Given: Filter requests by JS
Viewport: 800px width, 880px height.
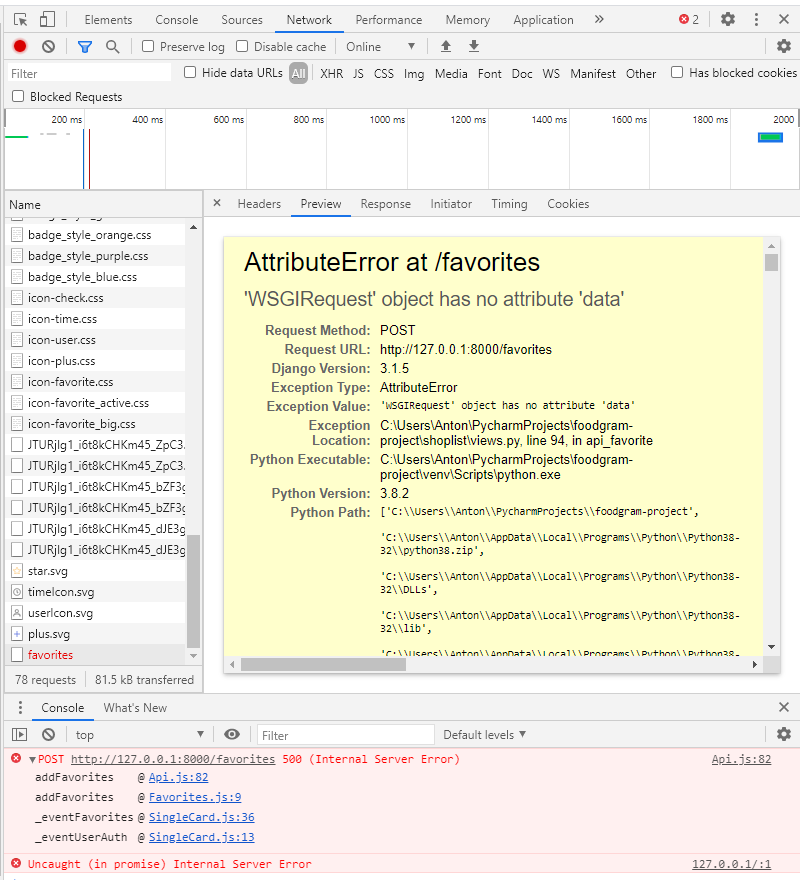Looking at the screenshot, I should click(x=358, y=74).
